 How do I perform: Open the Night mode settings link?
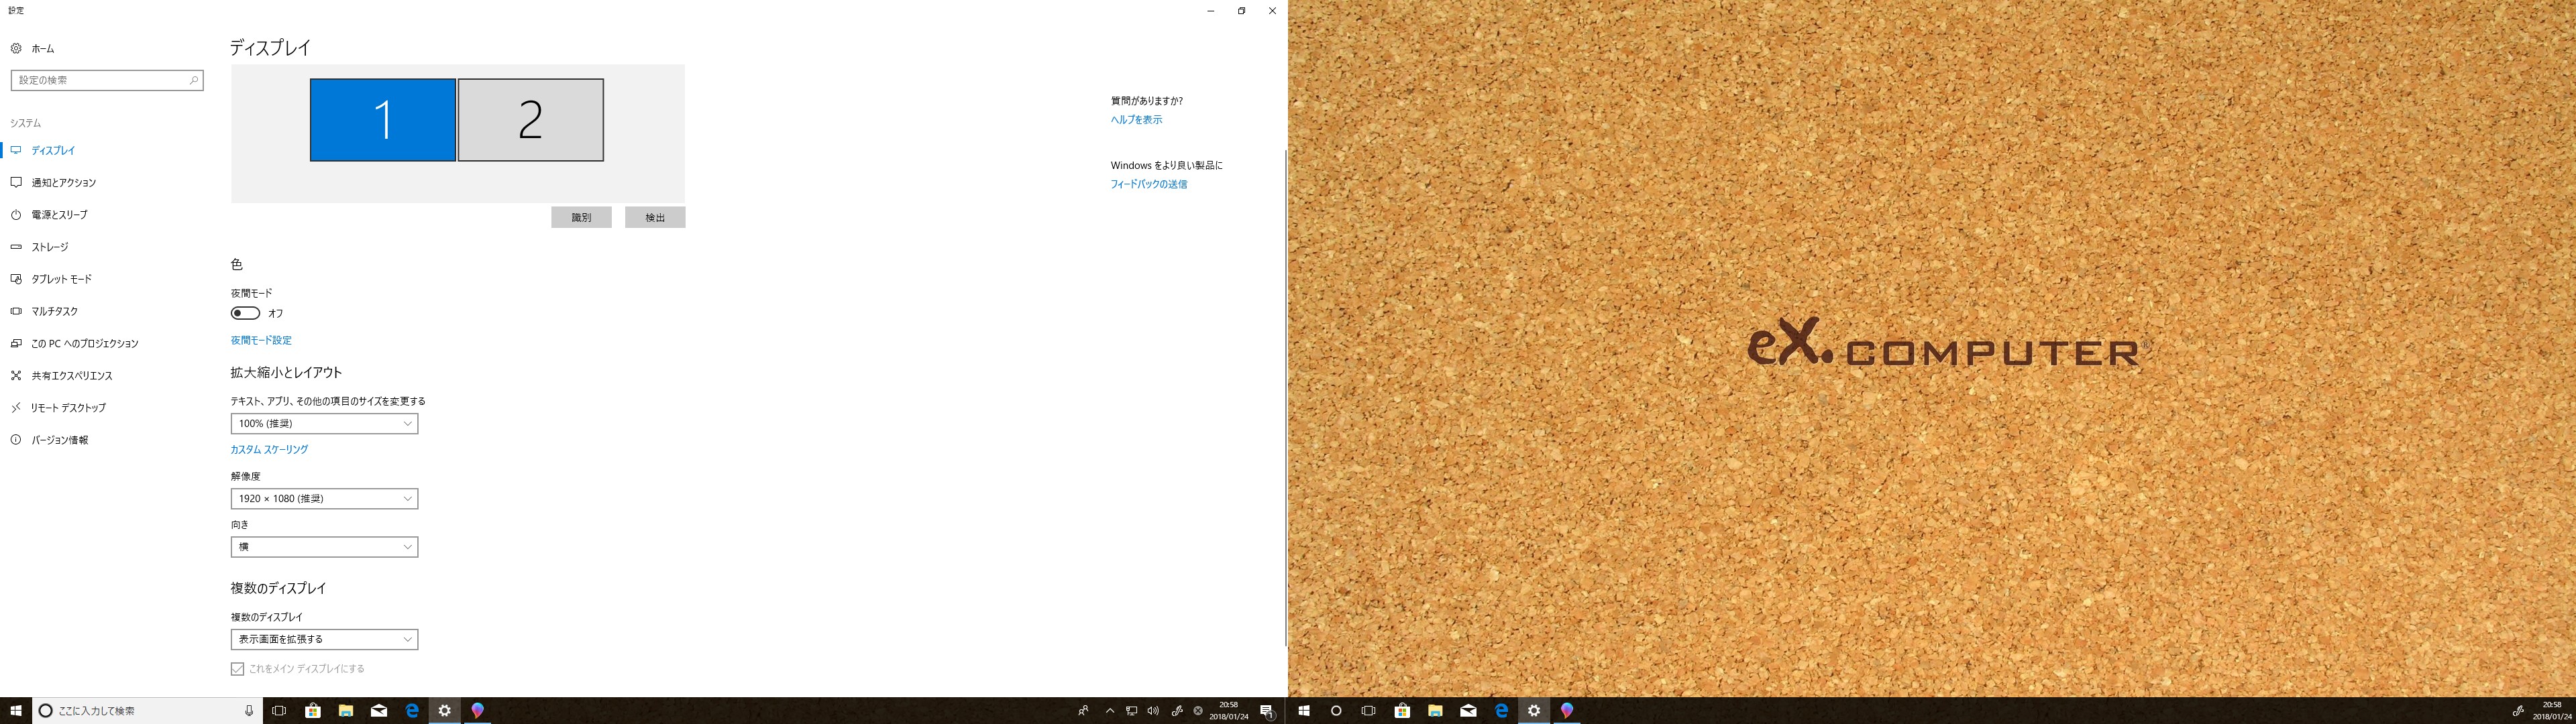[x=261, y=341]
